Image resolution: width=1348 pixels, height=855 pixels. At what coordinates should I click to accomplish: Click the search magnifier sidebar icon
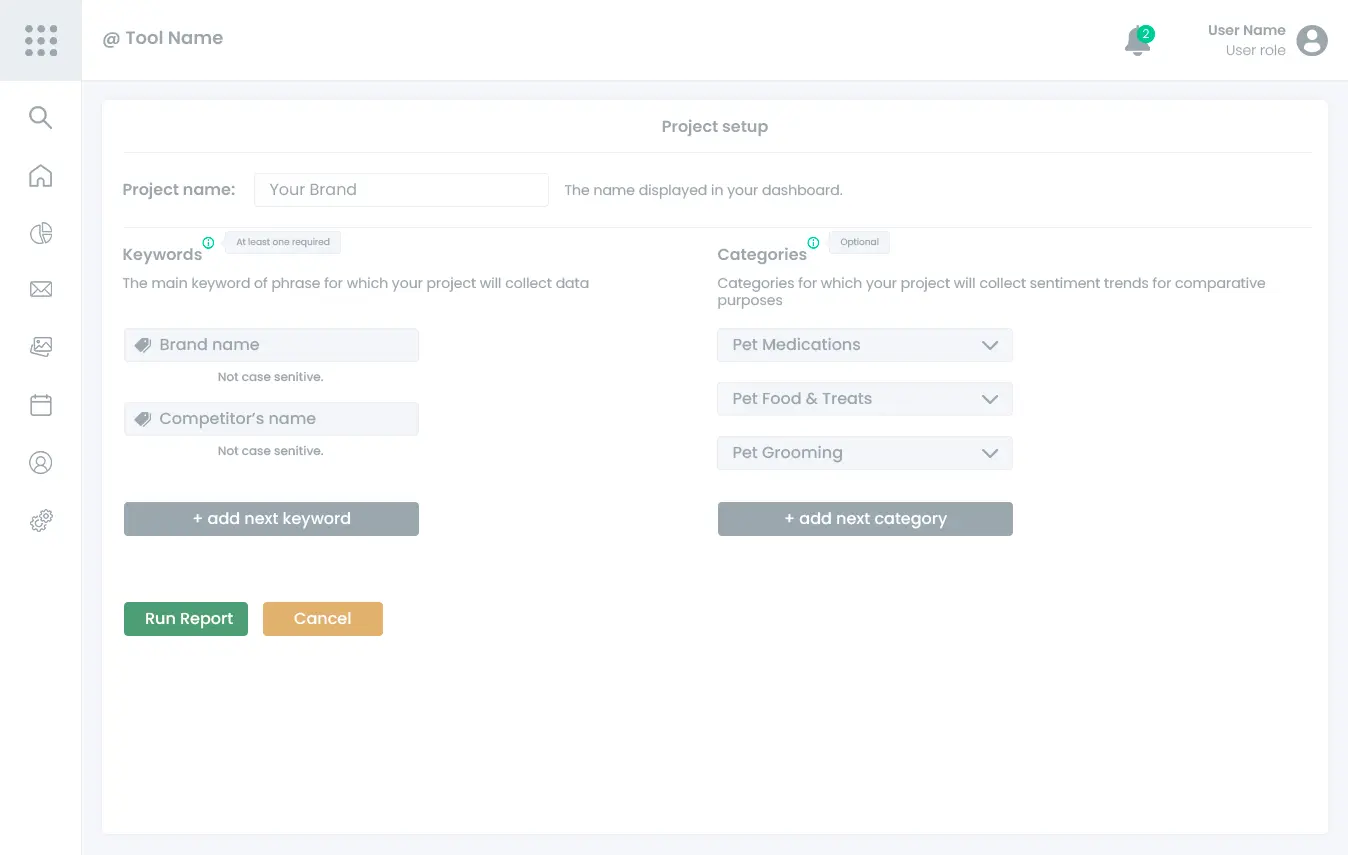pos(40,118)
